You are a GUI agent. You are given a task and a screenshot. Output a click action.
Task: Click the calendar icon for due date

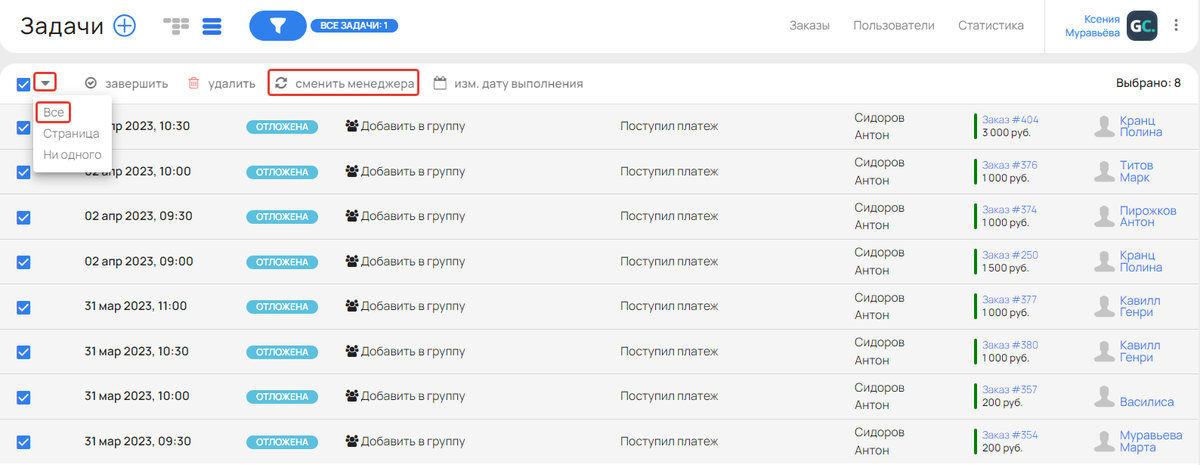click(x=439, y=84)
